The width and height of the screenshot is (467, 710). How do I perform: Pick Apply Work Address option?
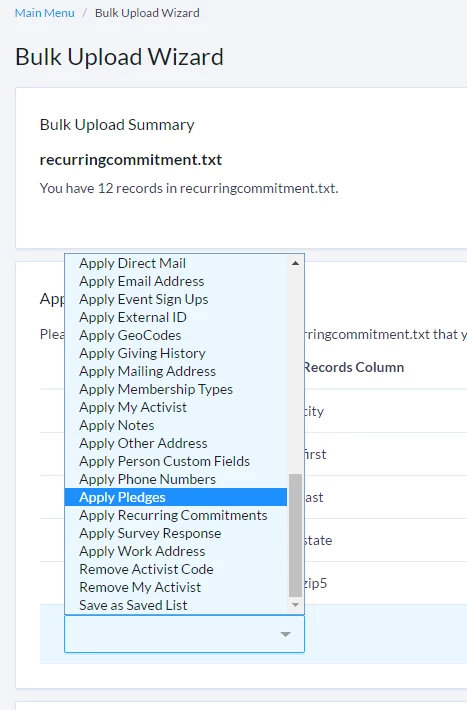176,551
